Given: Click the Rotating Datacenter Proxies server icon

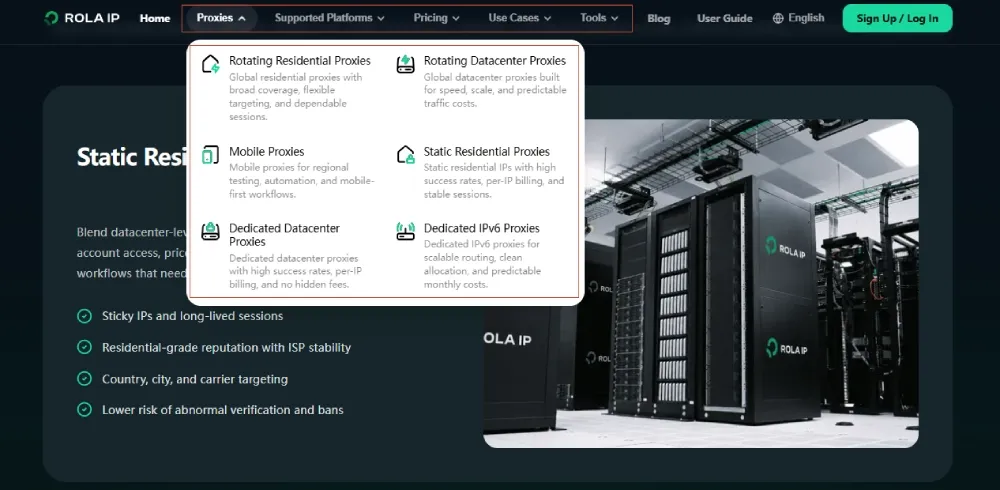Looking at the screenshot, I should (406, 64).
